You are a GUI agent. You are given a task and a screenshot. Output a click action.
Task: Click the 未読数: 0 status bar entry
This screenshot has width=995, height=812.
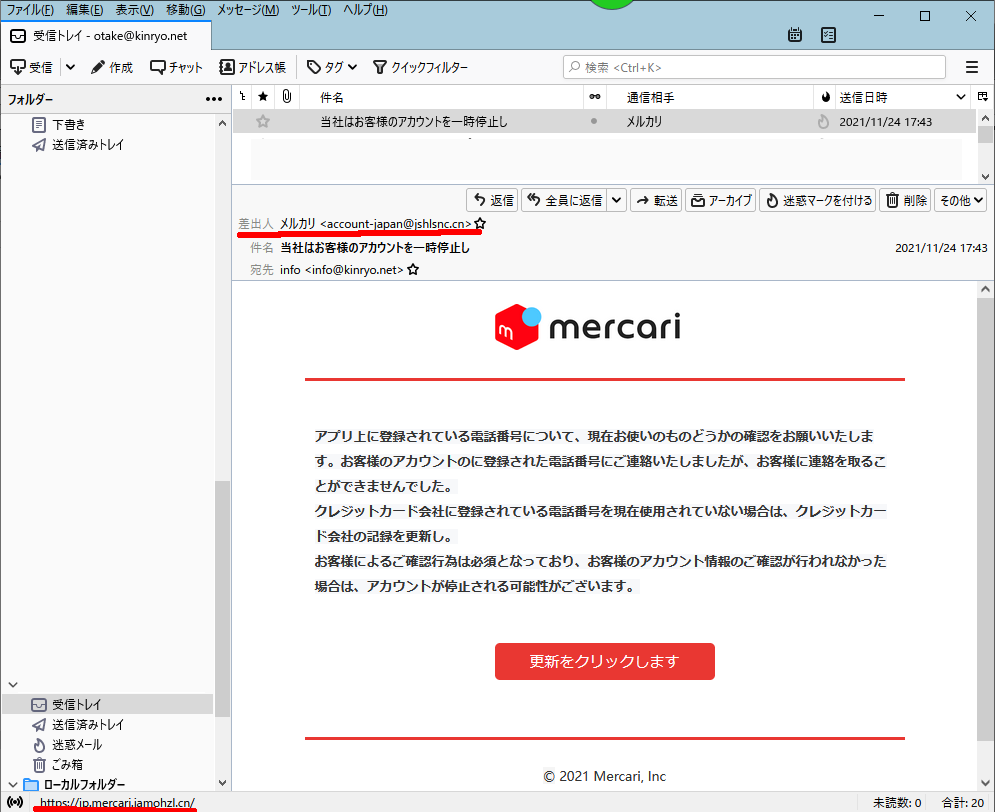pyautogui.click(x=897, y=802)
